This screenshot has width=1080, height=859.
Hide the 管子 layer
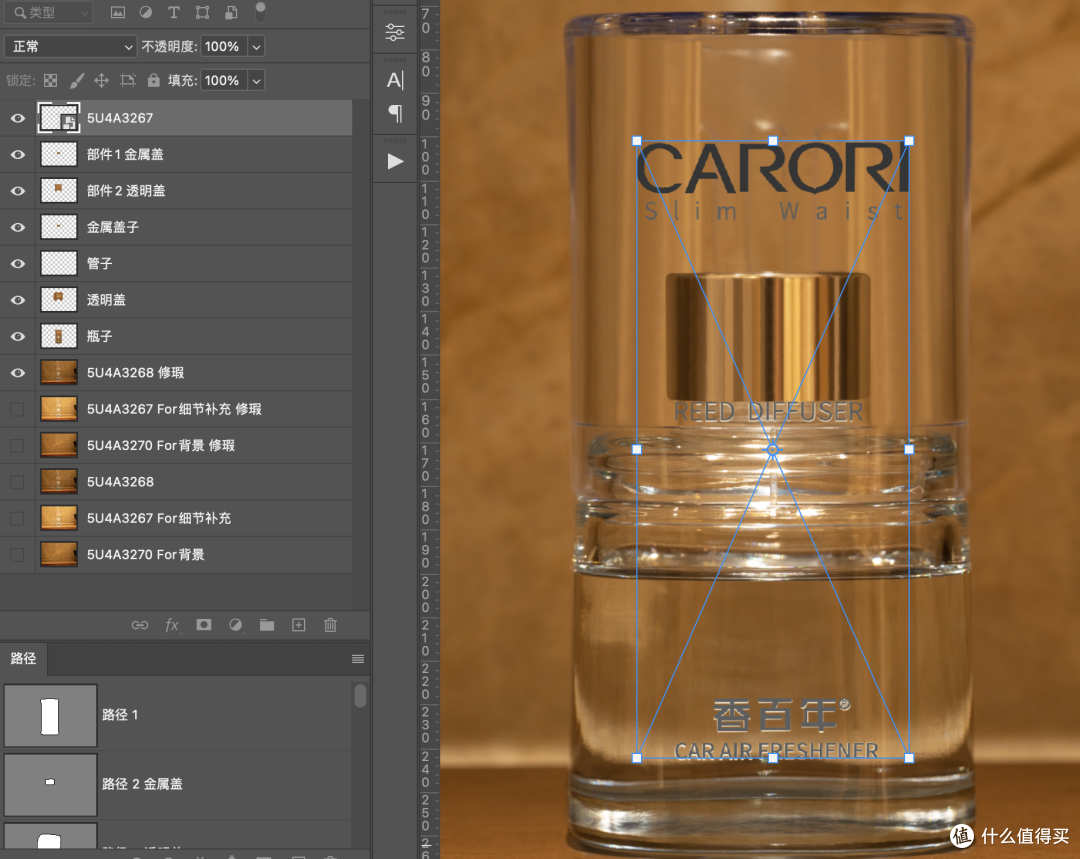tap(18, 264)
